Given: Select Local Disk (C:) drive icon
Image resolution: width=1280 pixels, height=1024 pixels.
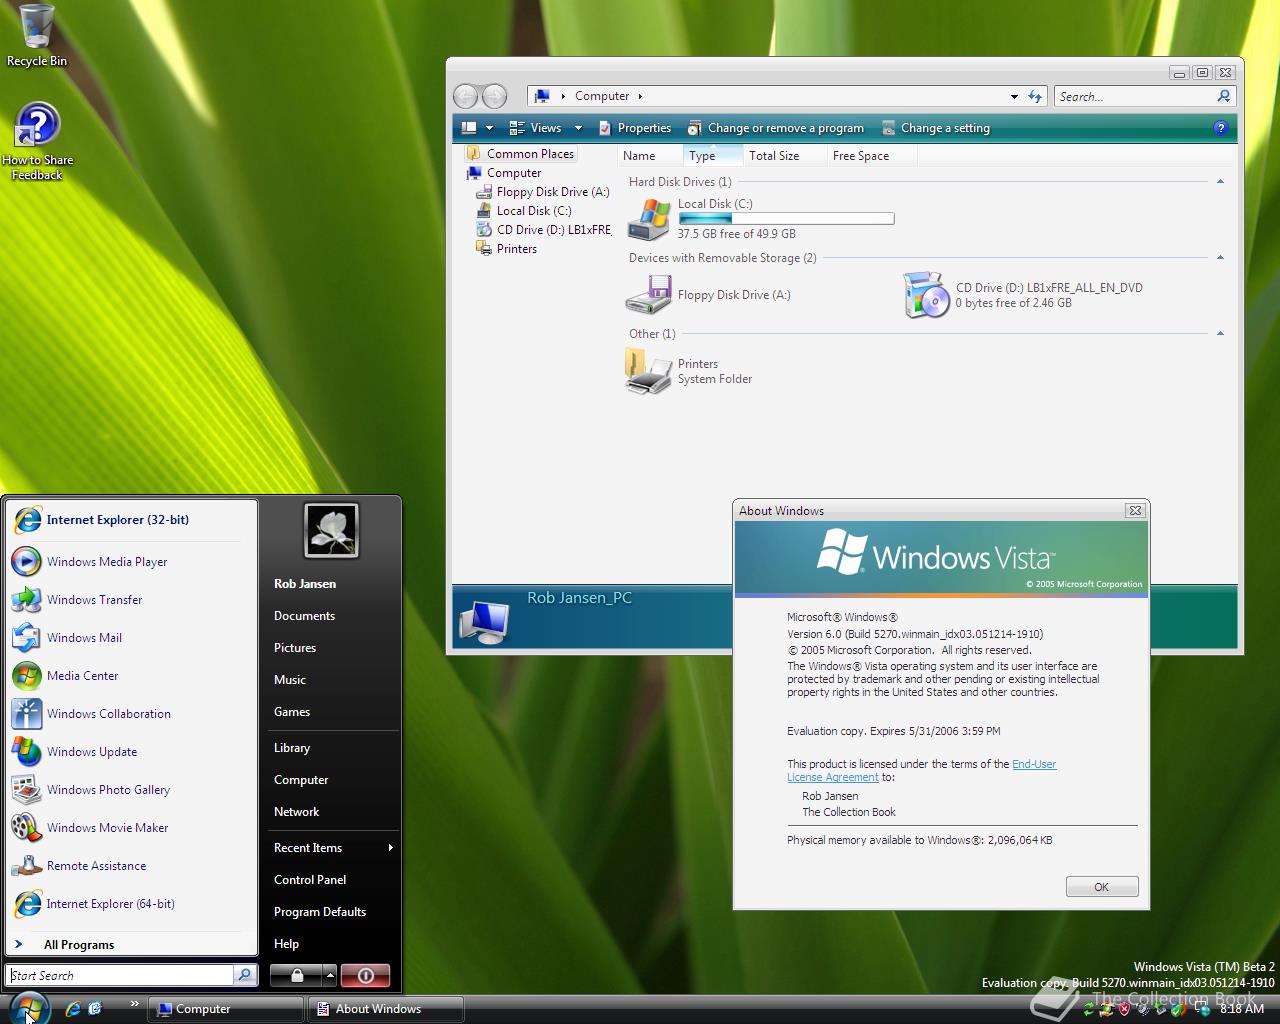Looking at the screenshot, I should point(649,219).
